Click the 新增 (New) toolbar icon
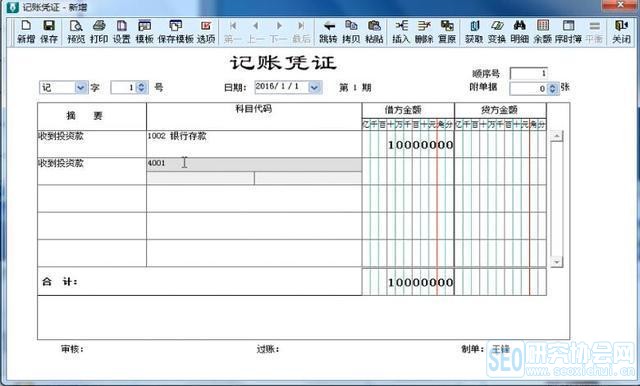The image size is (640, 386). [x=26, y=31]
